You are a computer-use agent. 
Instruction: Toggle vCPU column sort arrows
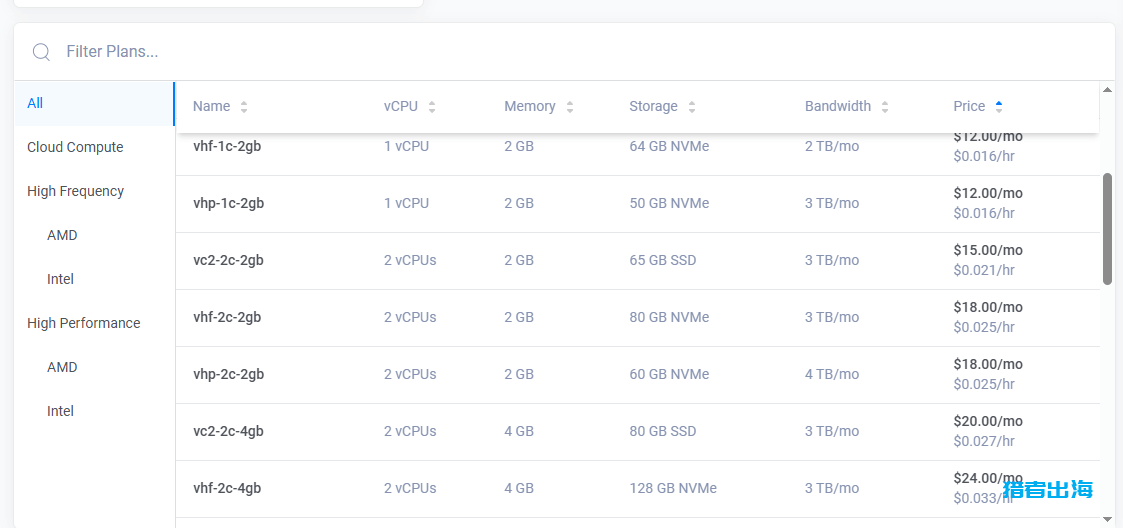(432, 107)
